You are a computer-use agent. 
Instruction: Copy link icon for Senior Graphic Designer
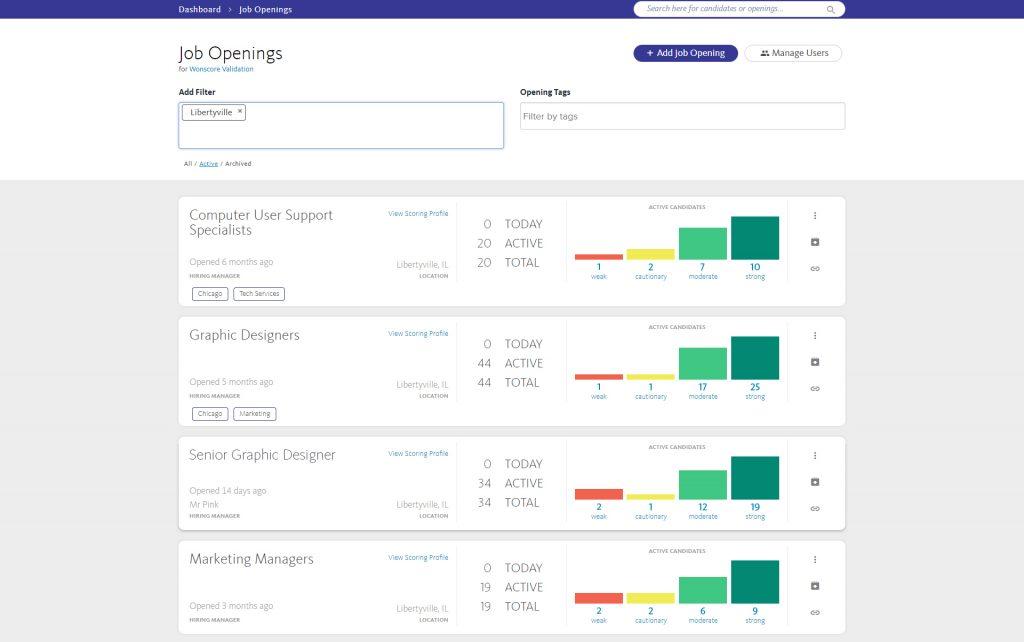tap(815, 508)
